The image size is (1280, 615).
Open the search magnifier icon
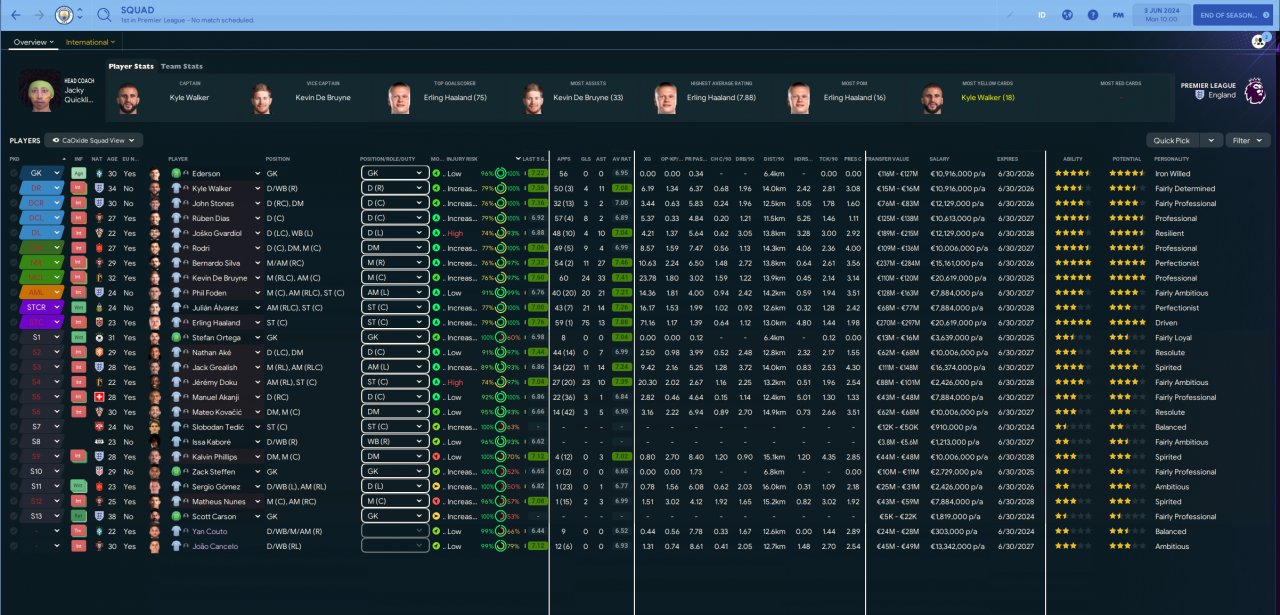104,15
